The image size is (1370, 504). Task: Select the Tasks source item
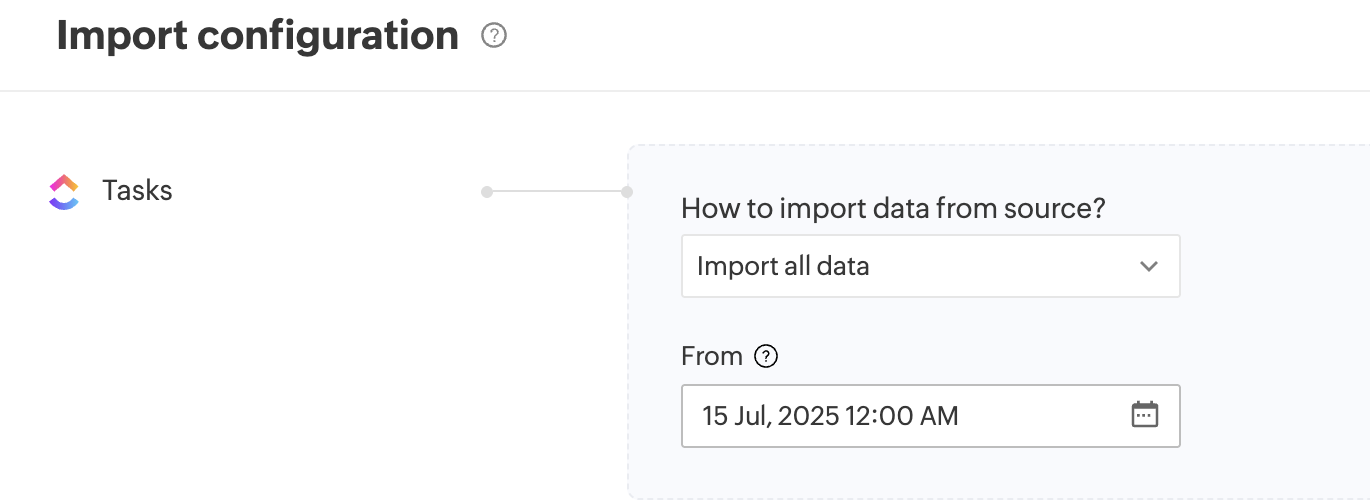(x=137, y=191)
